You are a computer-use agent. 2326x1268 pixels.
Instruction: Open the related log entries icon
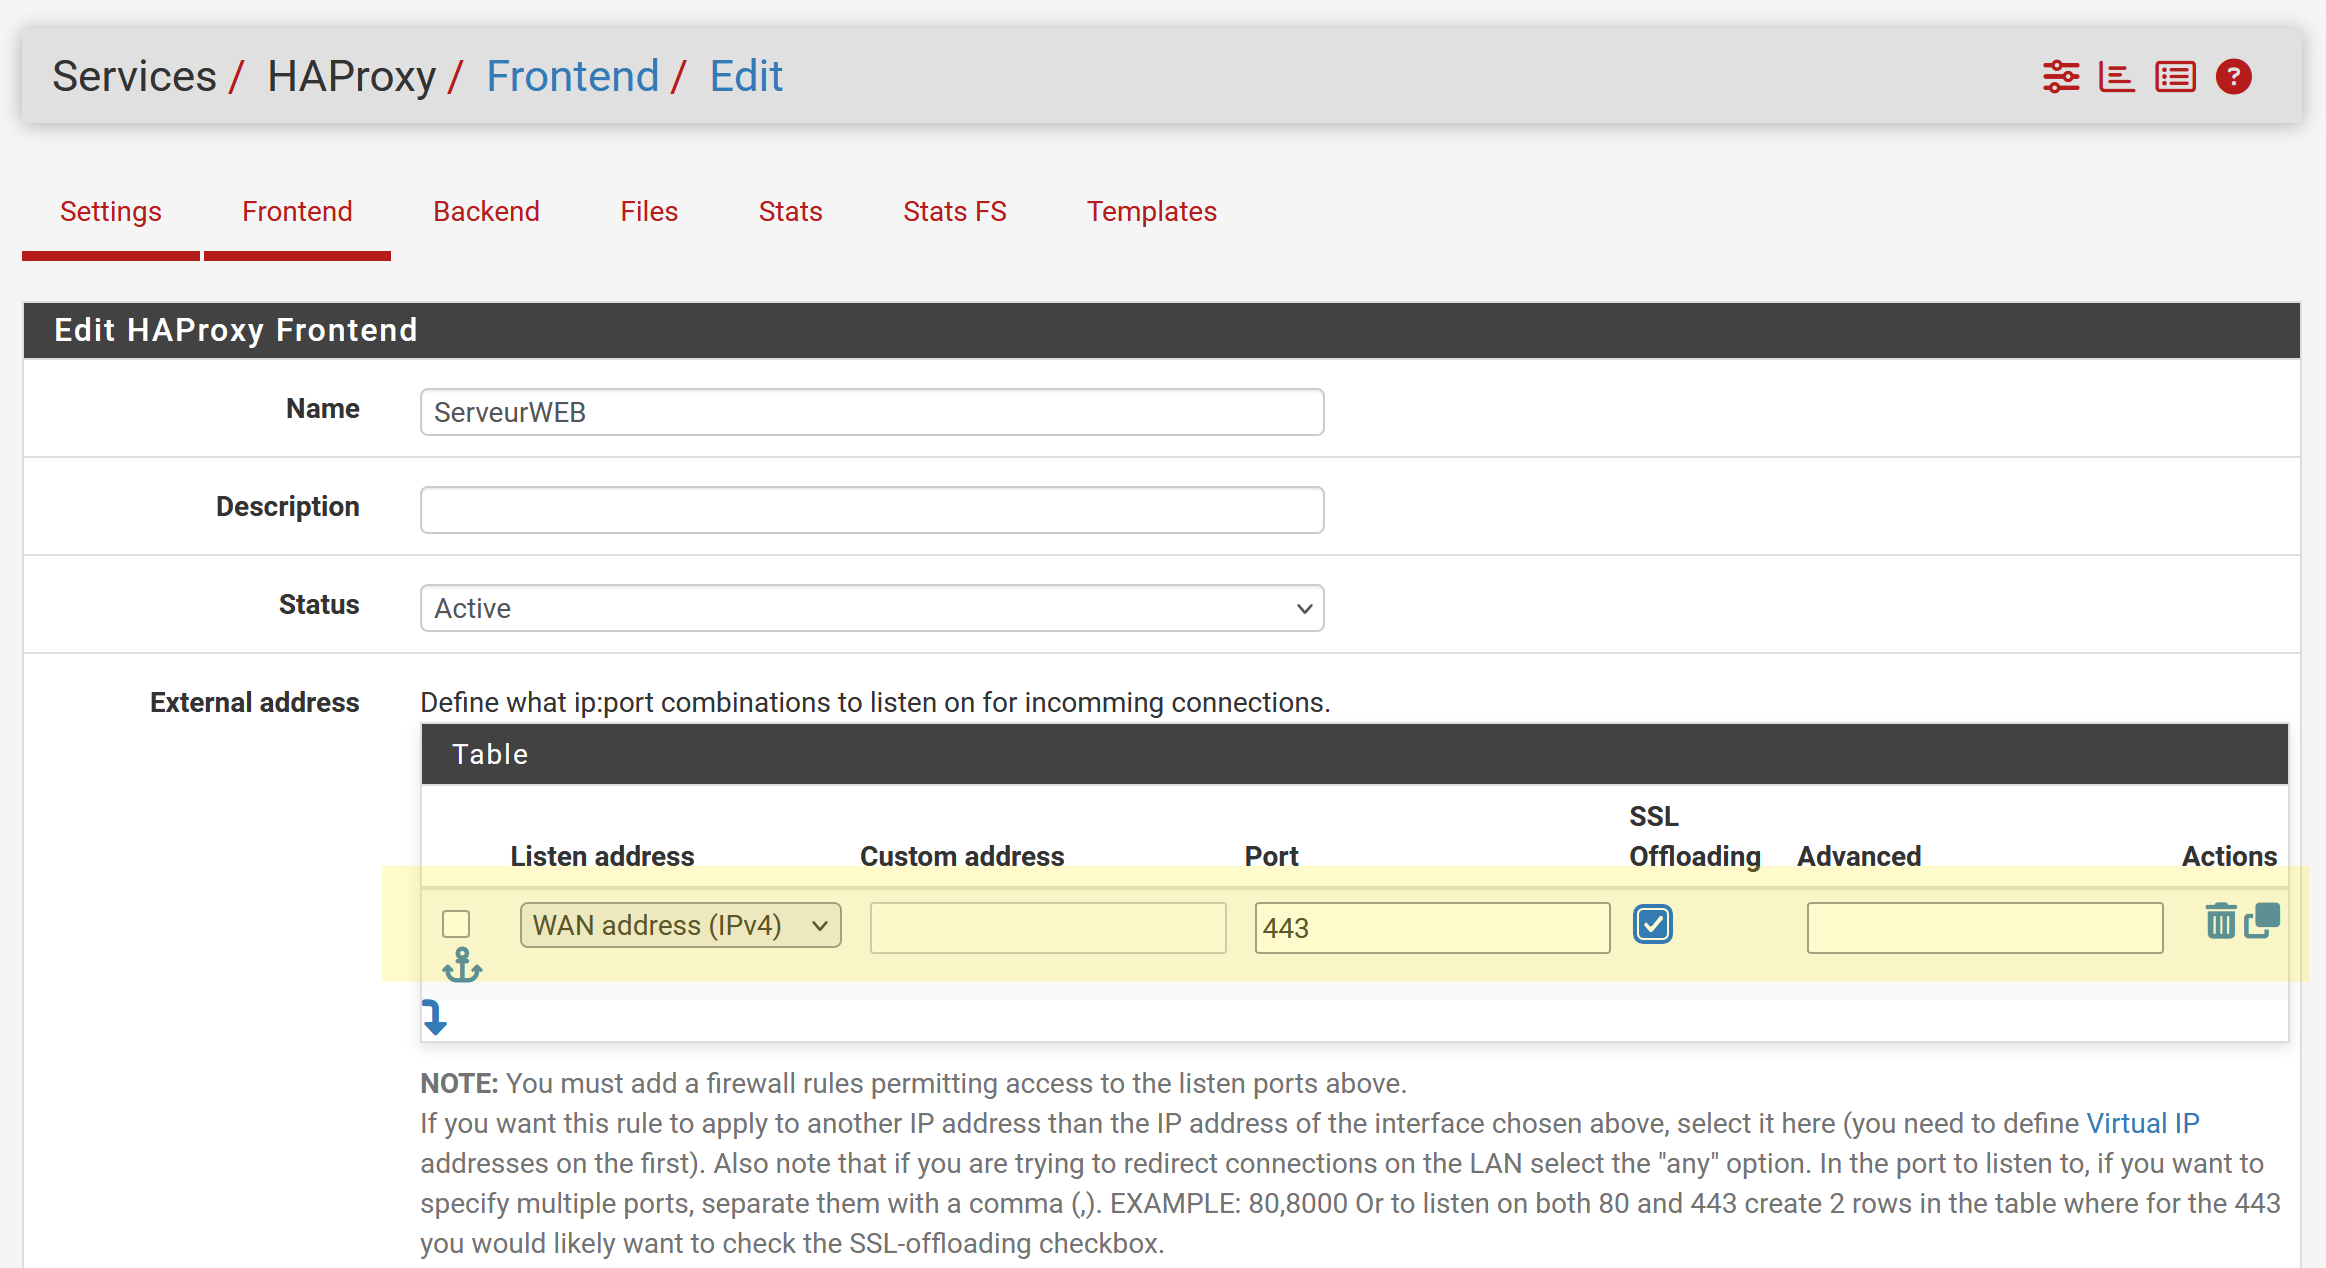[x=2175, y=76]
